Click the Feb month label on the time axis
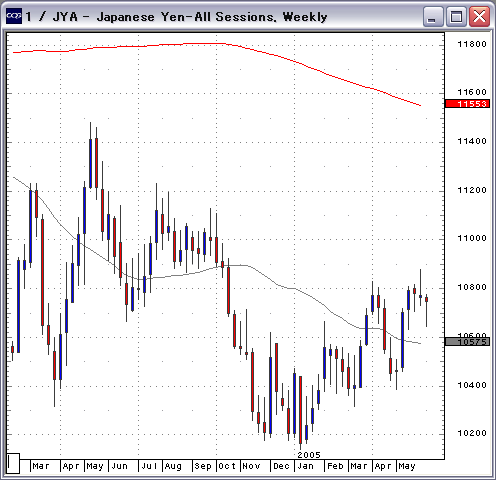Image resolution: width=496 pixels, height=480 pixels. pos(335,466)
